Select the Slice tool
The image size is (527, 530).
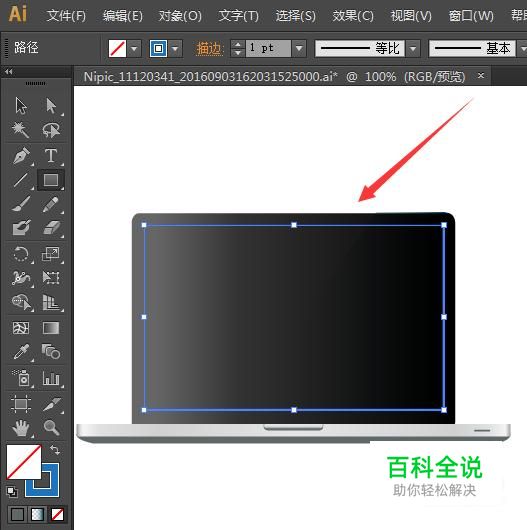pyautogui.click(x=51, y=404)
